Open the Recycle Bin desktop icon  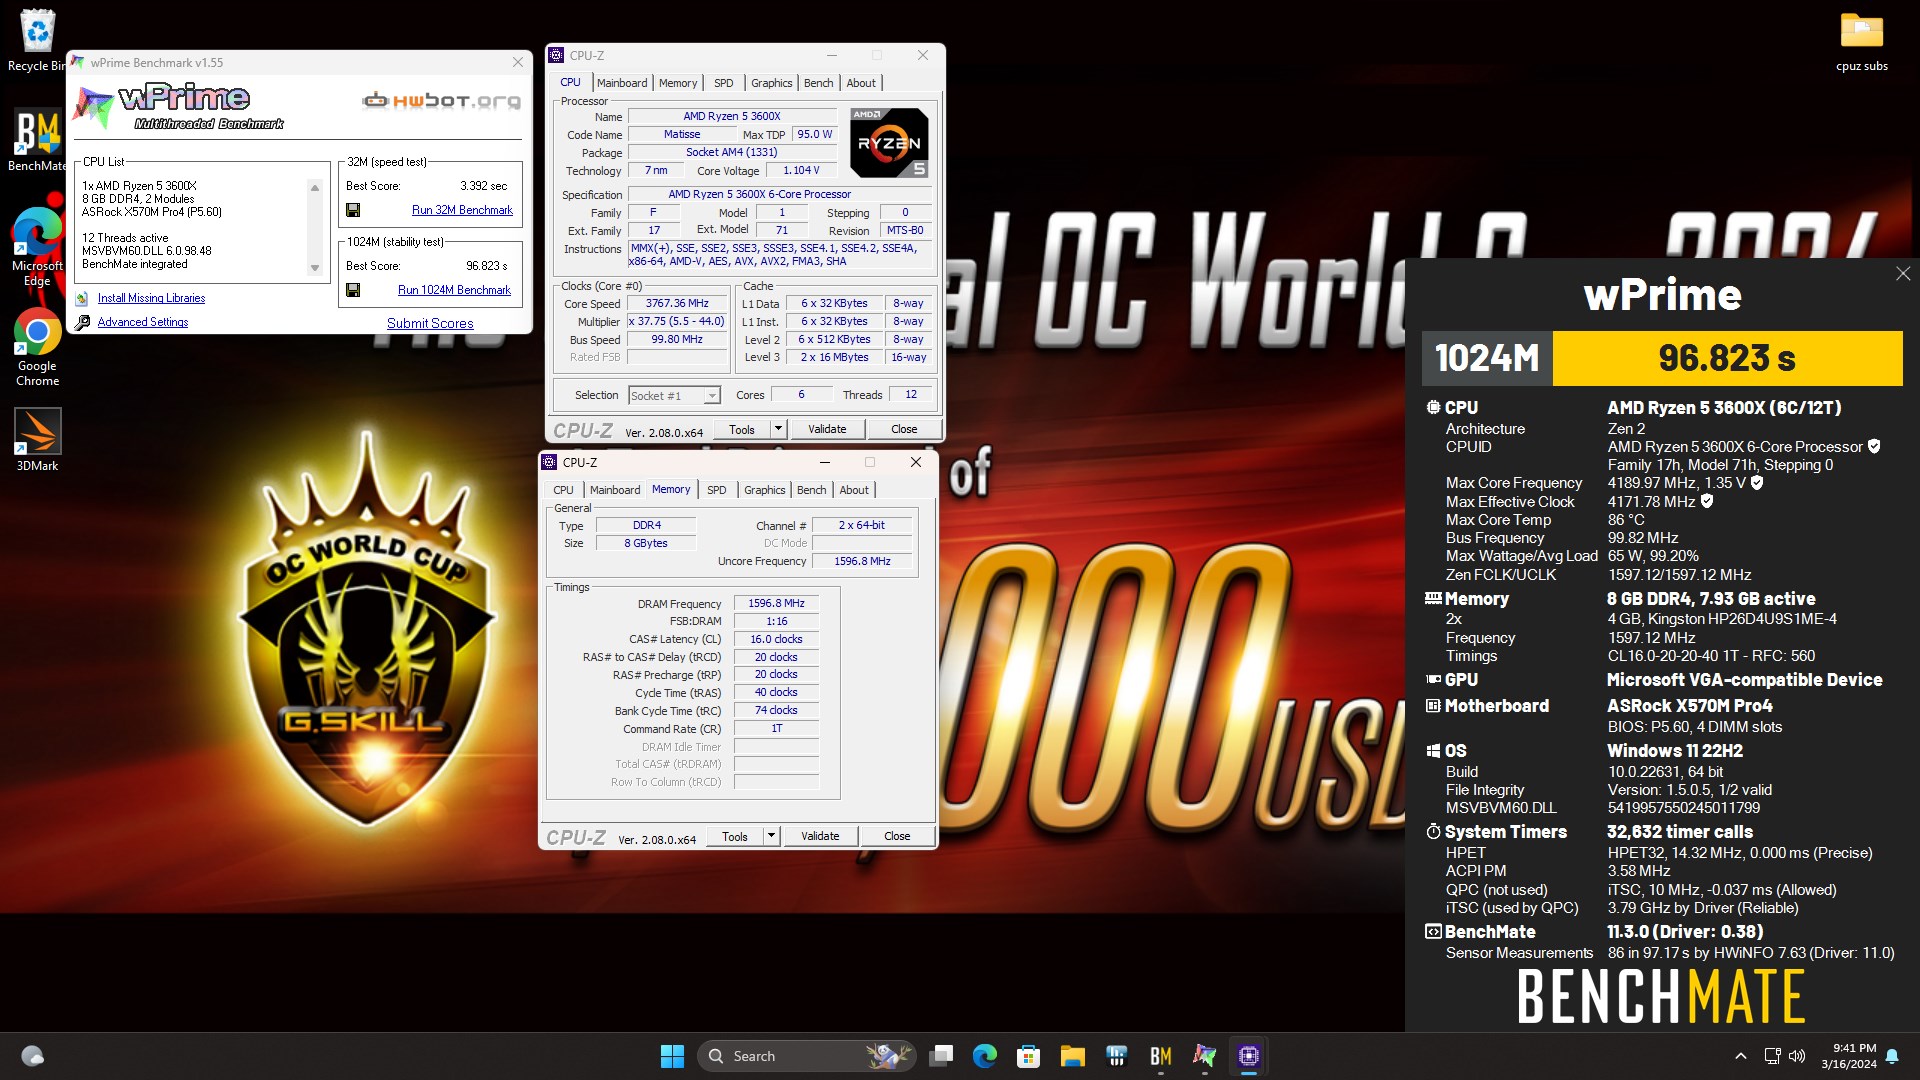[x=37, y=40]
